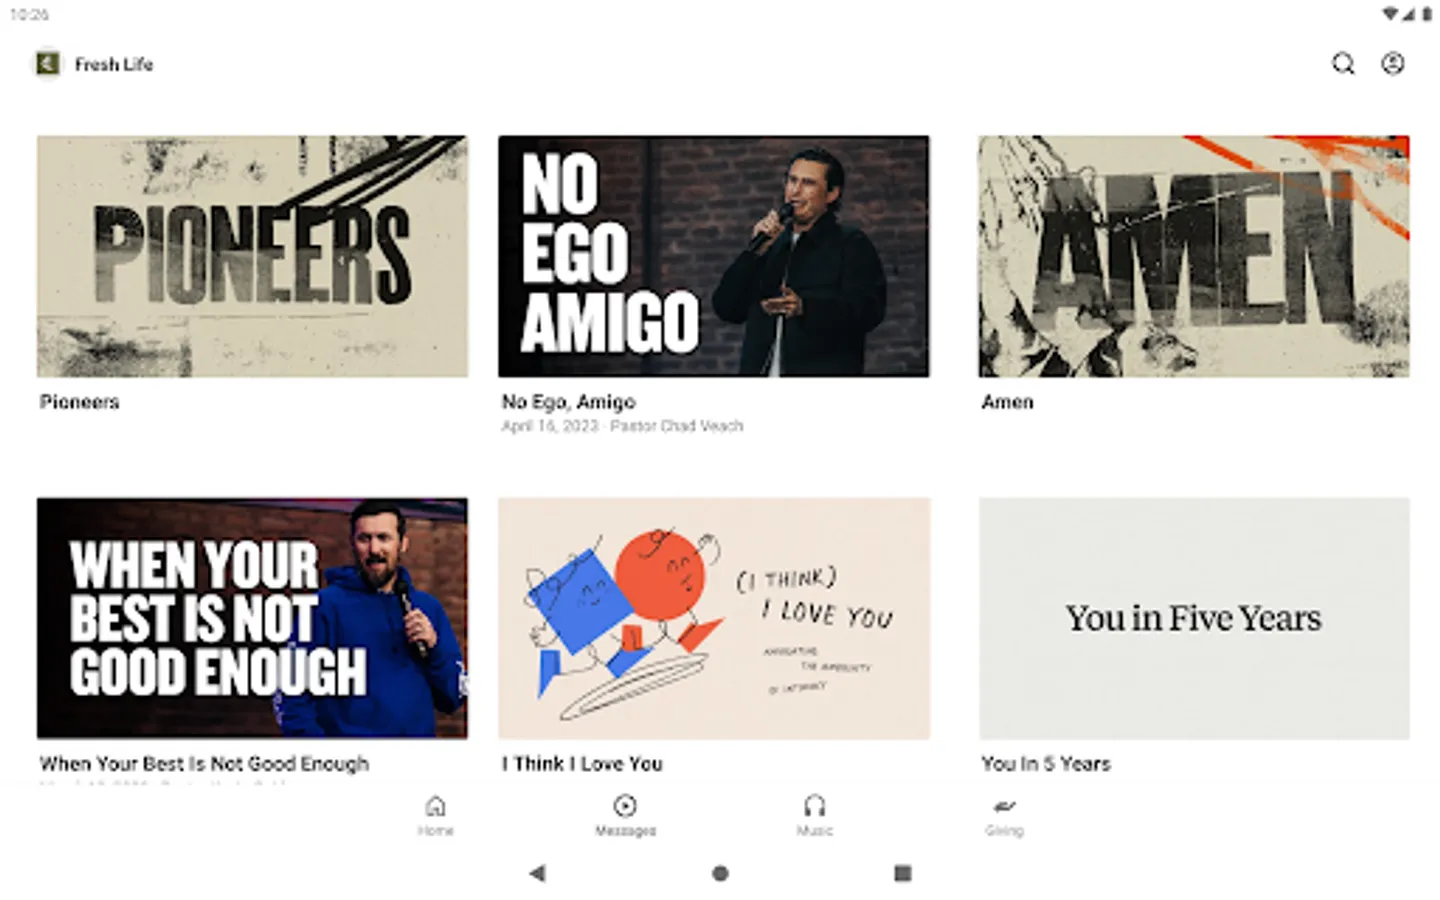Select the "Pioneers" title label

[x=80, y=402]
